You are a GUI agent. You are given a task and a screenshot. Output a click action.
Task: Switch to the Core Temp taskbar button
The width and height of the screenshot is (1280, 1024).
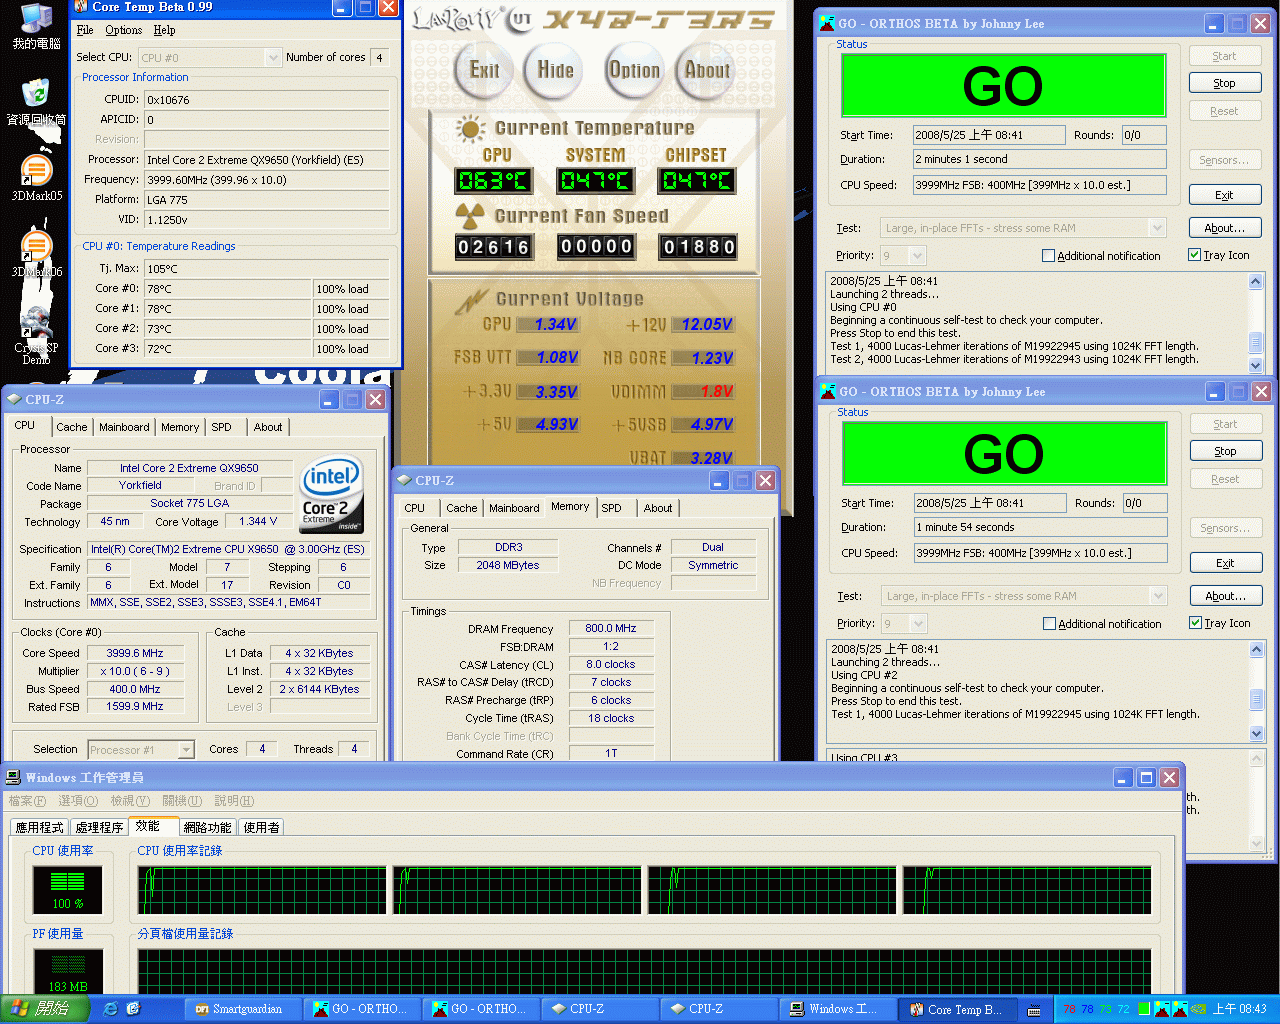958,1009
